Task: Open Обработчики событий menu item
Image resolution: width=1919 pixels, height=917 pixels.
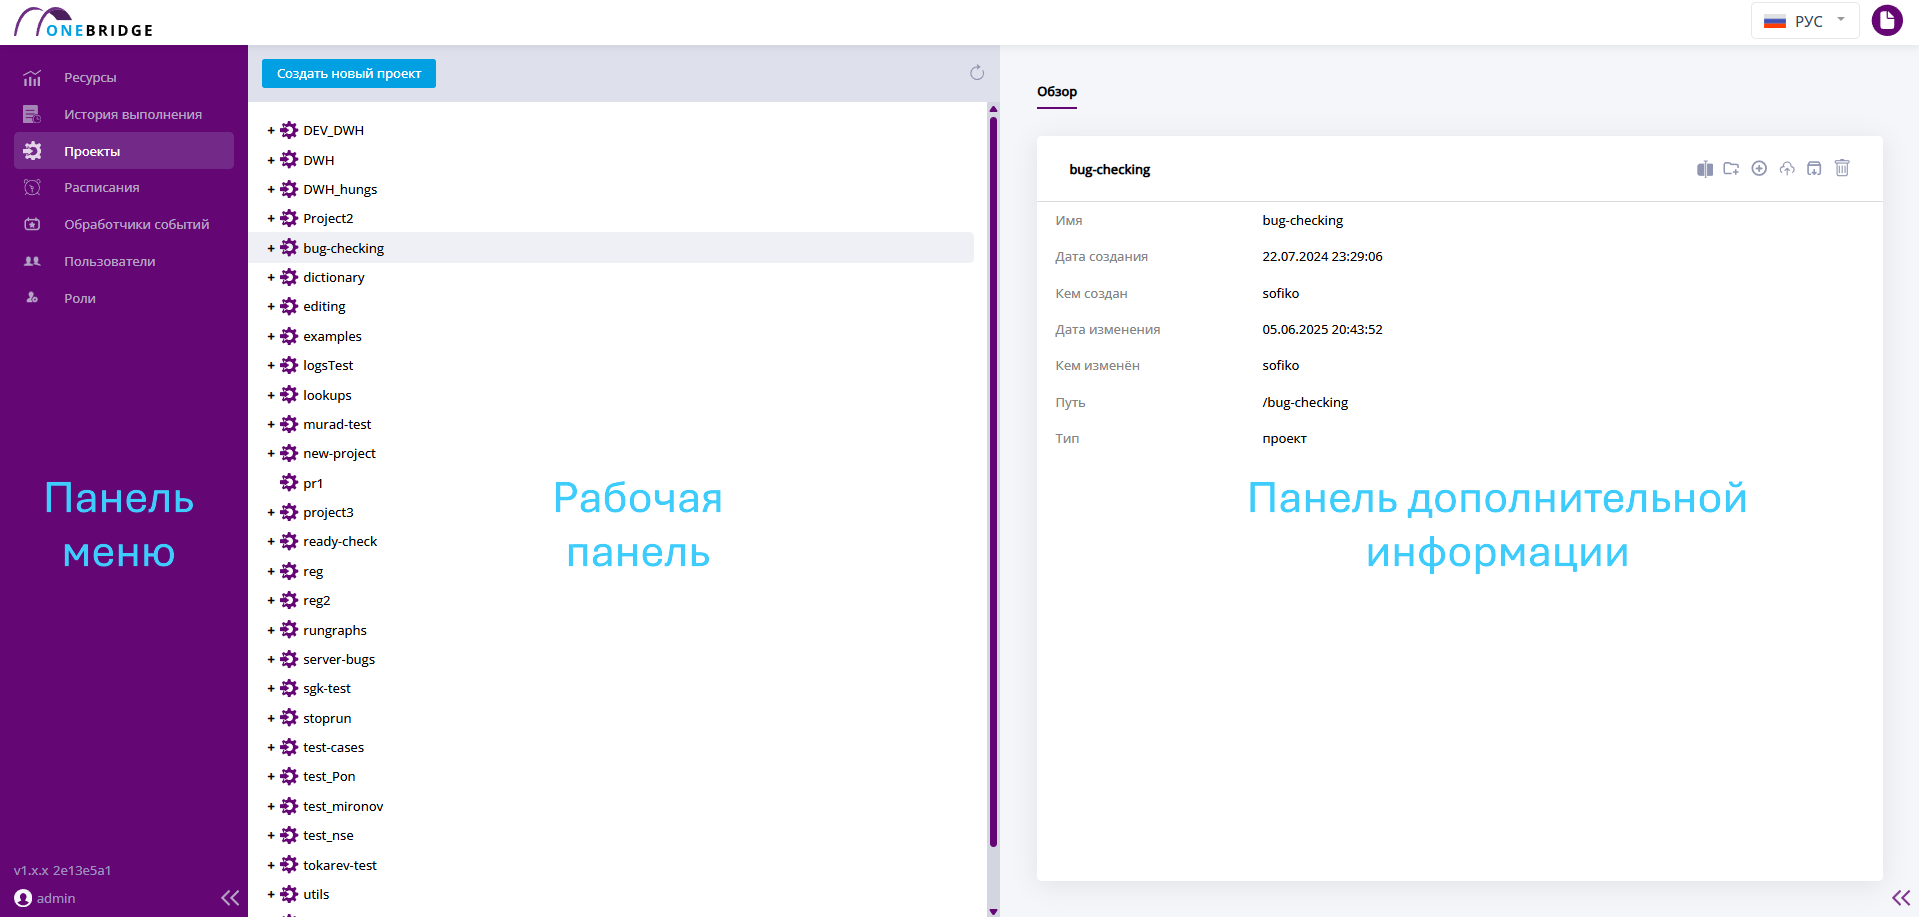Action: click(x=124, y=225)
